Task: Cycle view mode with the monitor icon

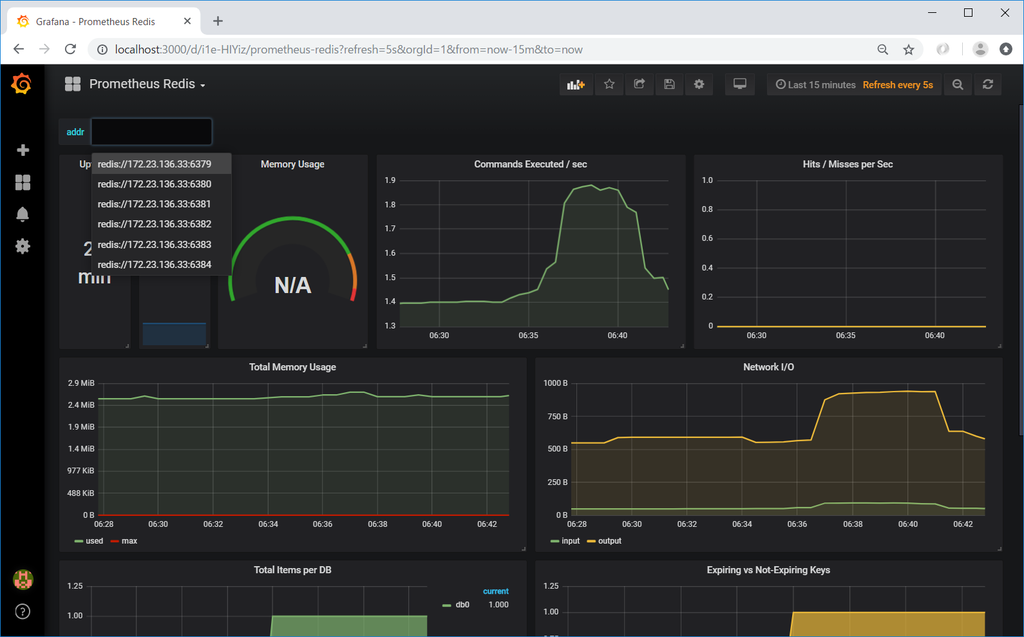Action: click(740, 84)
